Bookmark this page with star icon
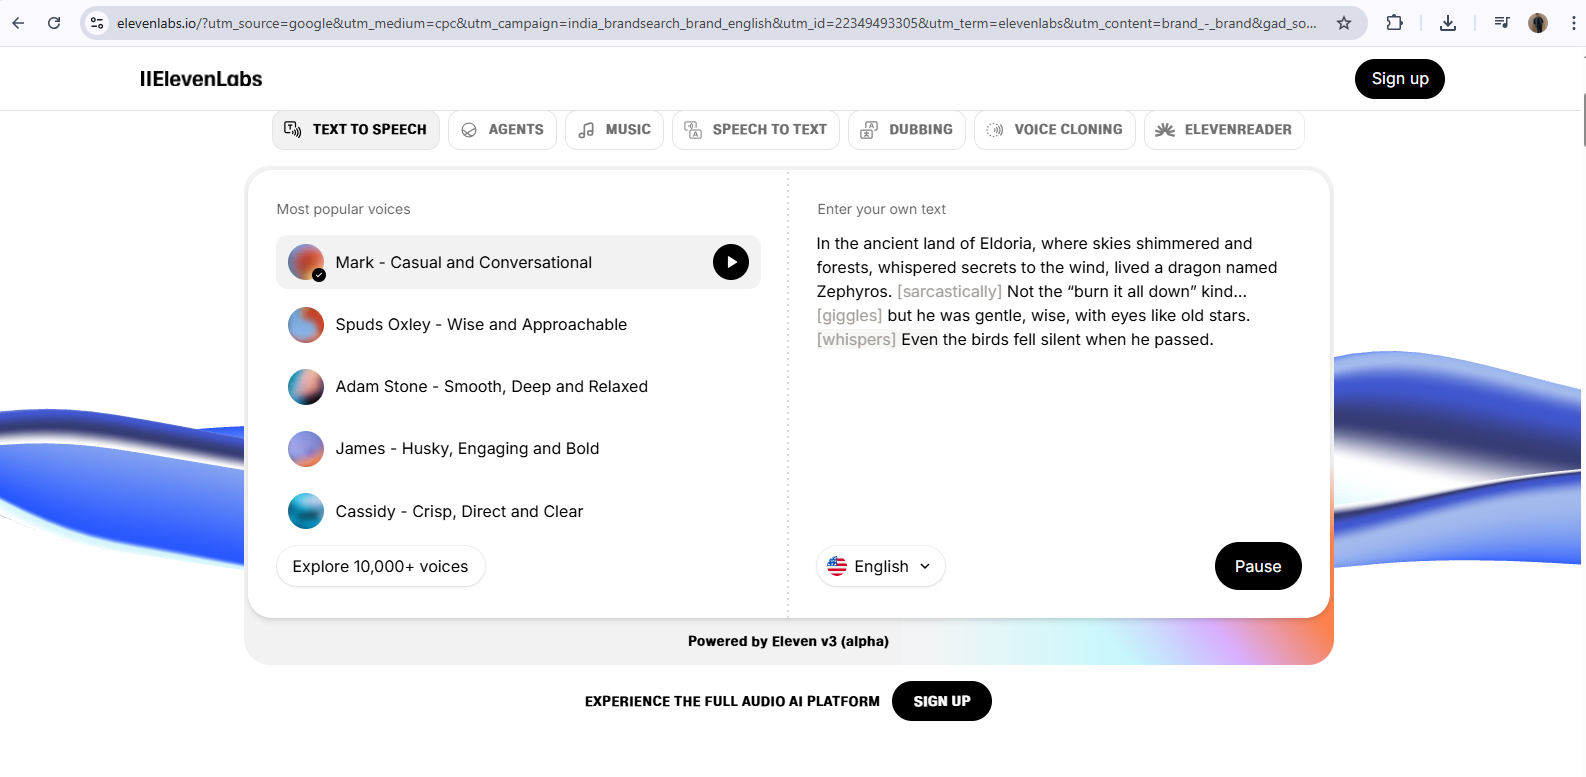The height and width of the screenshot is (777, 1586). (x=1344, y=23)
